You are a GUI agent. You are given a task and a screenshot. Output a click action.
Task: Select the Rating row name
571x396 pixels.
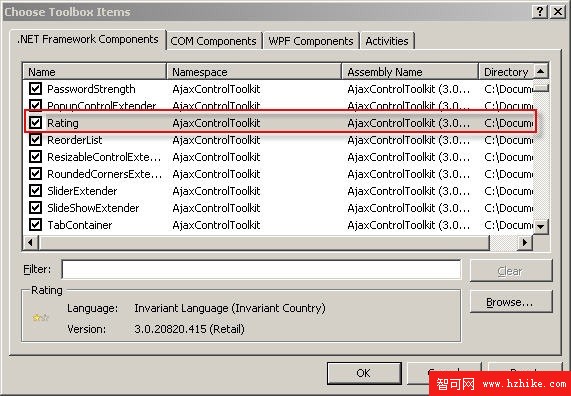pos(63,123)
